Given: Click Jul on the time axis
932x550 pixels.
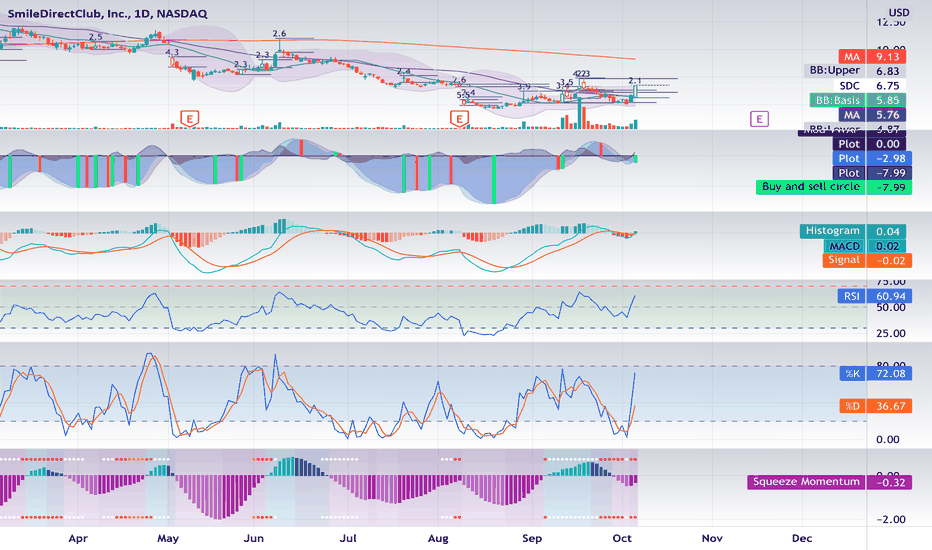Looking at the screenshot, I should coord(348,538).
